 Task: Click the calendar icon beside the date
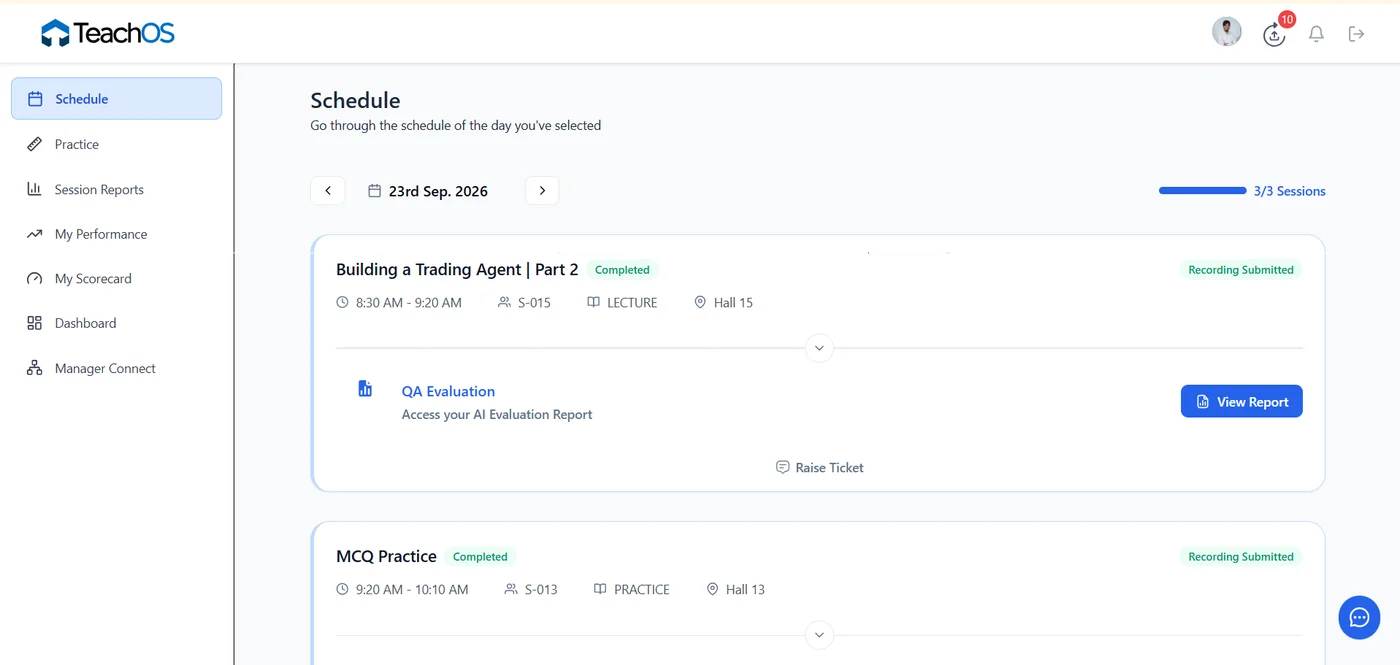click(375, 191)
